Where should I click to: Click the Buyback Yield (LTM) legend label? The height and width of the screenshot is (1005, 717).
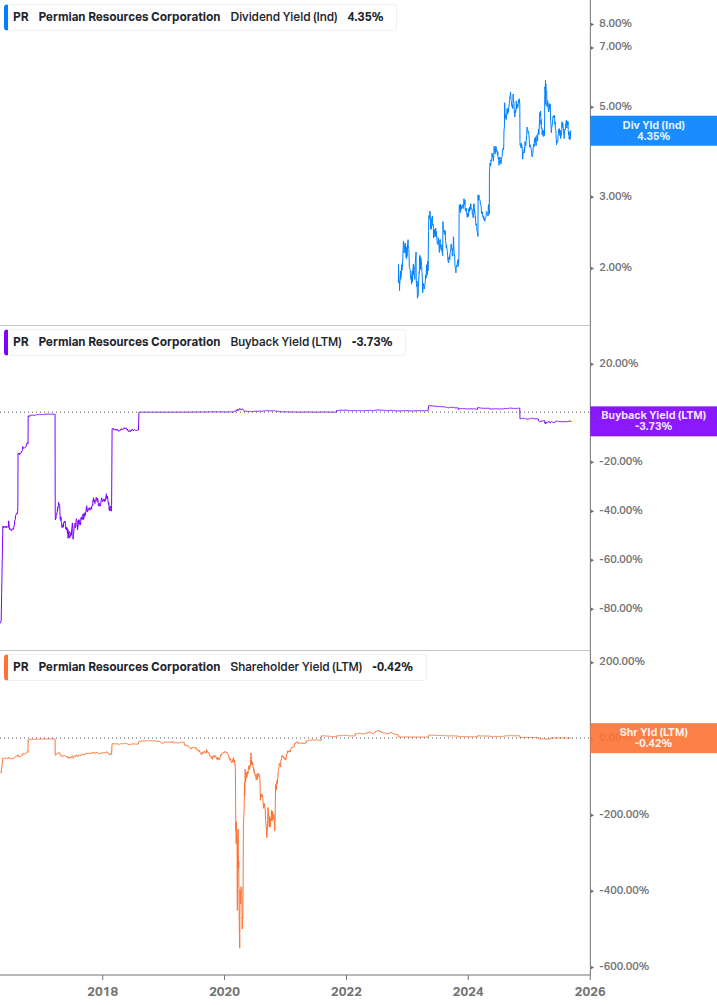point(286,342)
